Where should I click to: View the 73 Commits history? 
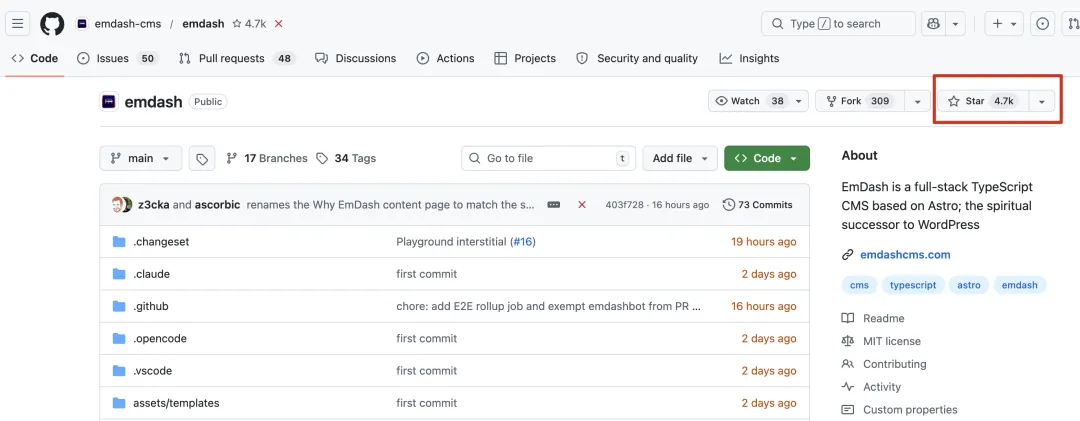click(x=758, y=205)
